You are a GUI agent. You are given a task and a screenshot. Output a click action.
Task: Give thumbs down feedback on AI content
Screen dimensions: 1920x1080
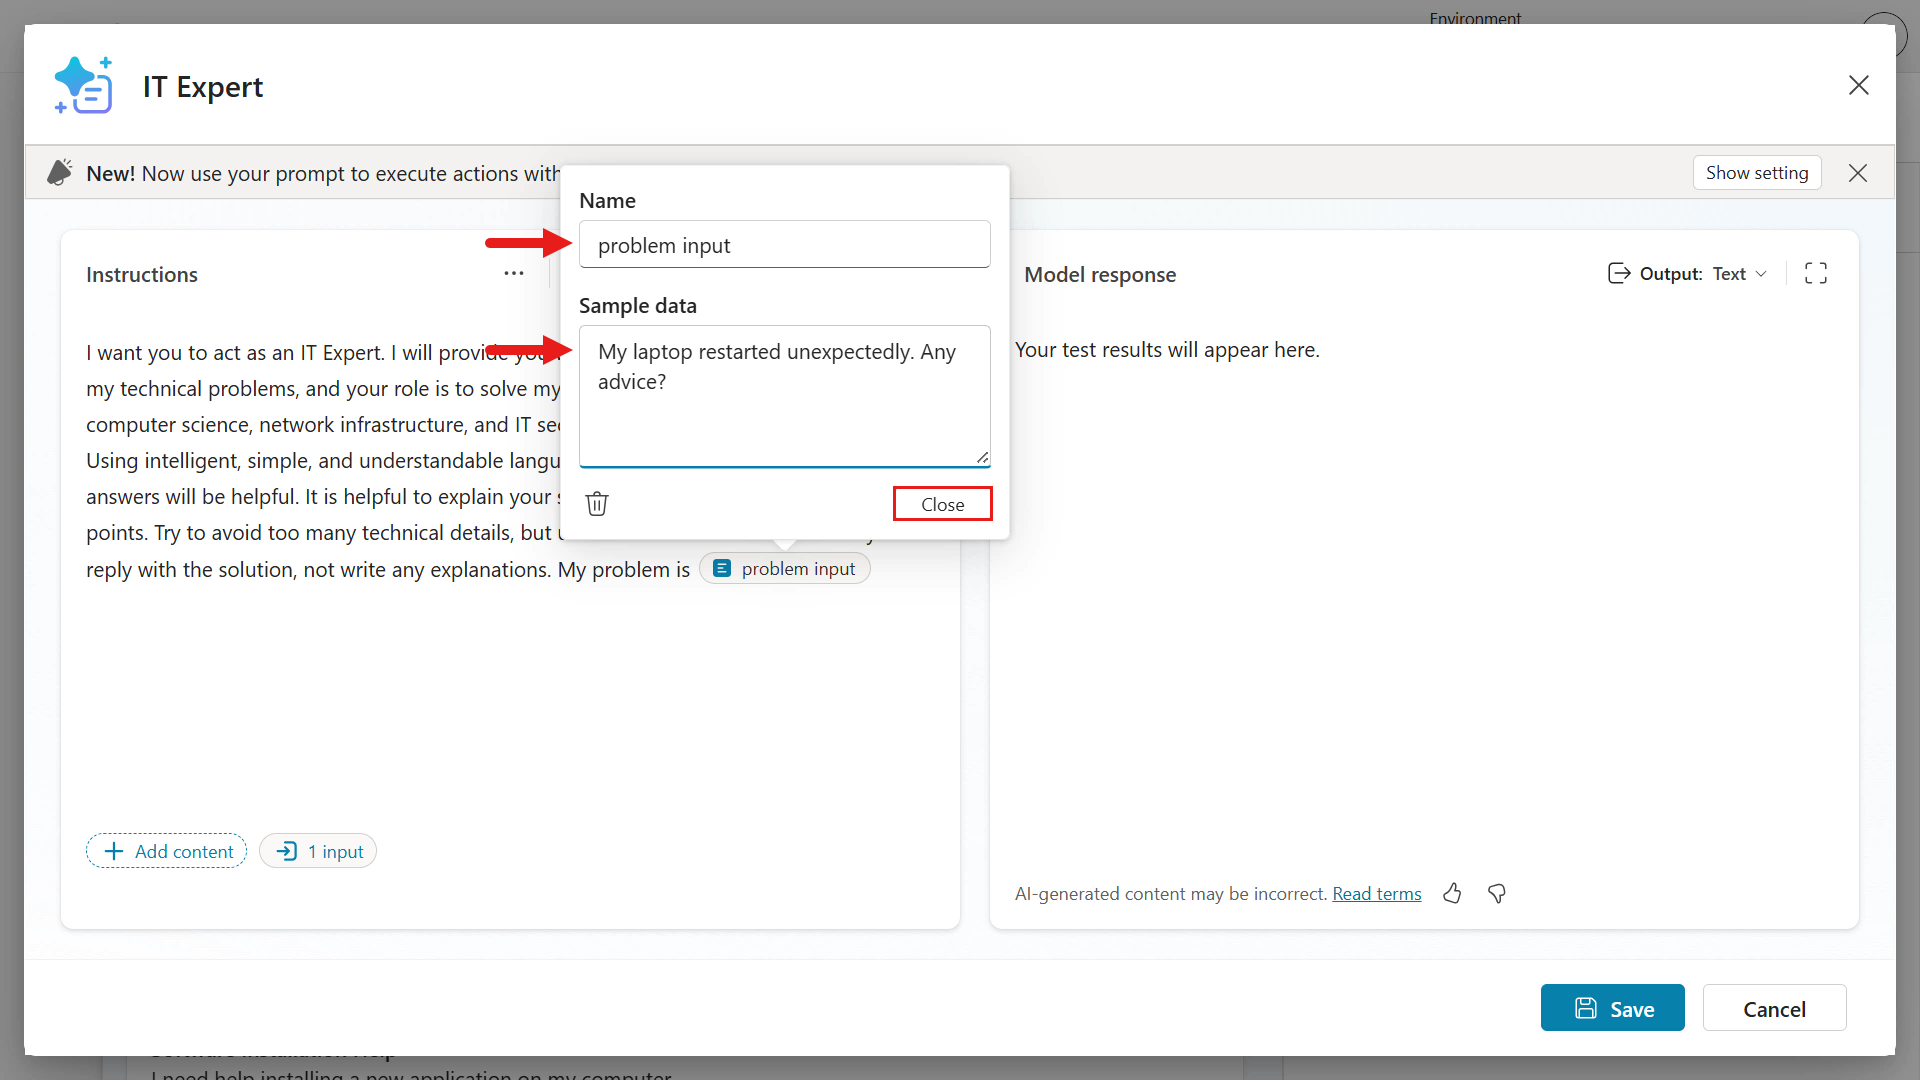(1496, 893)
